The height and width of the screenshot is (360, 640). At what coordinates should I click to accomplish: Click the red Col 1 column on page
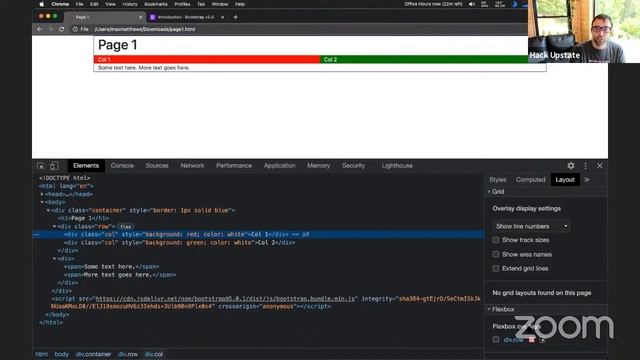(x=207, y=60)
